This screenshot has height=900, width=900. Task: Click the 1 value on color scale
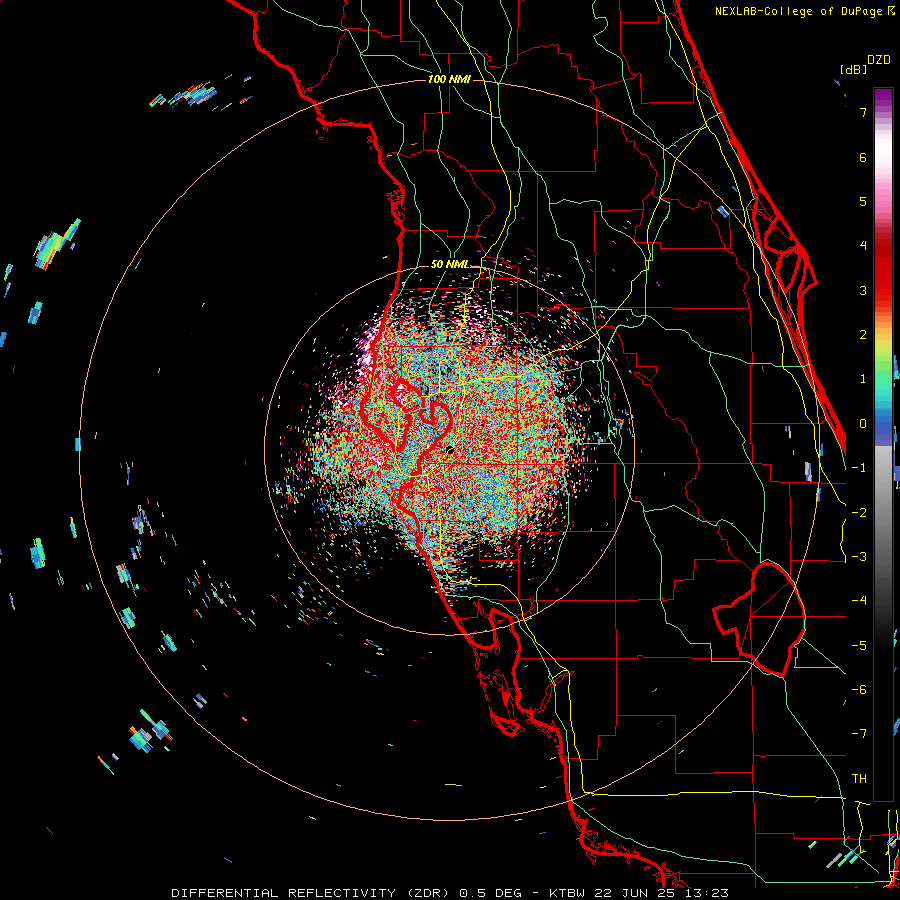pos(863,379)
